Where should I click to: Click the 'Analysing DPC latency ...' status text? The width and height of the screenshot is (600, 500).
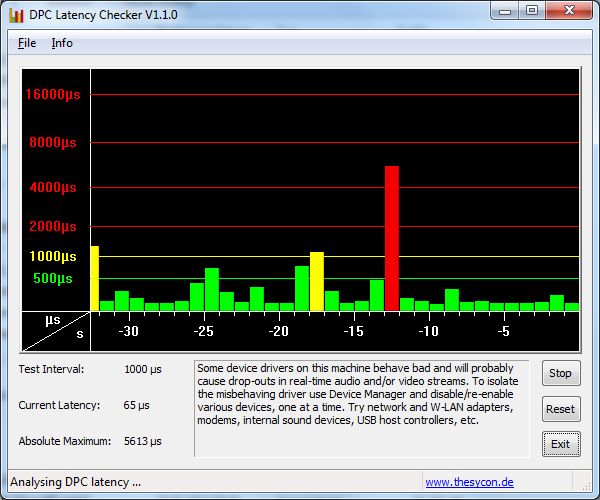75,482
